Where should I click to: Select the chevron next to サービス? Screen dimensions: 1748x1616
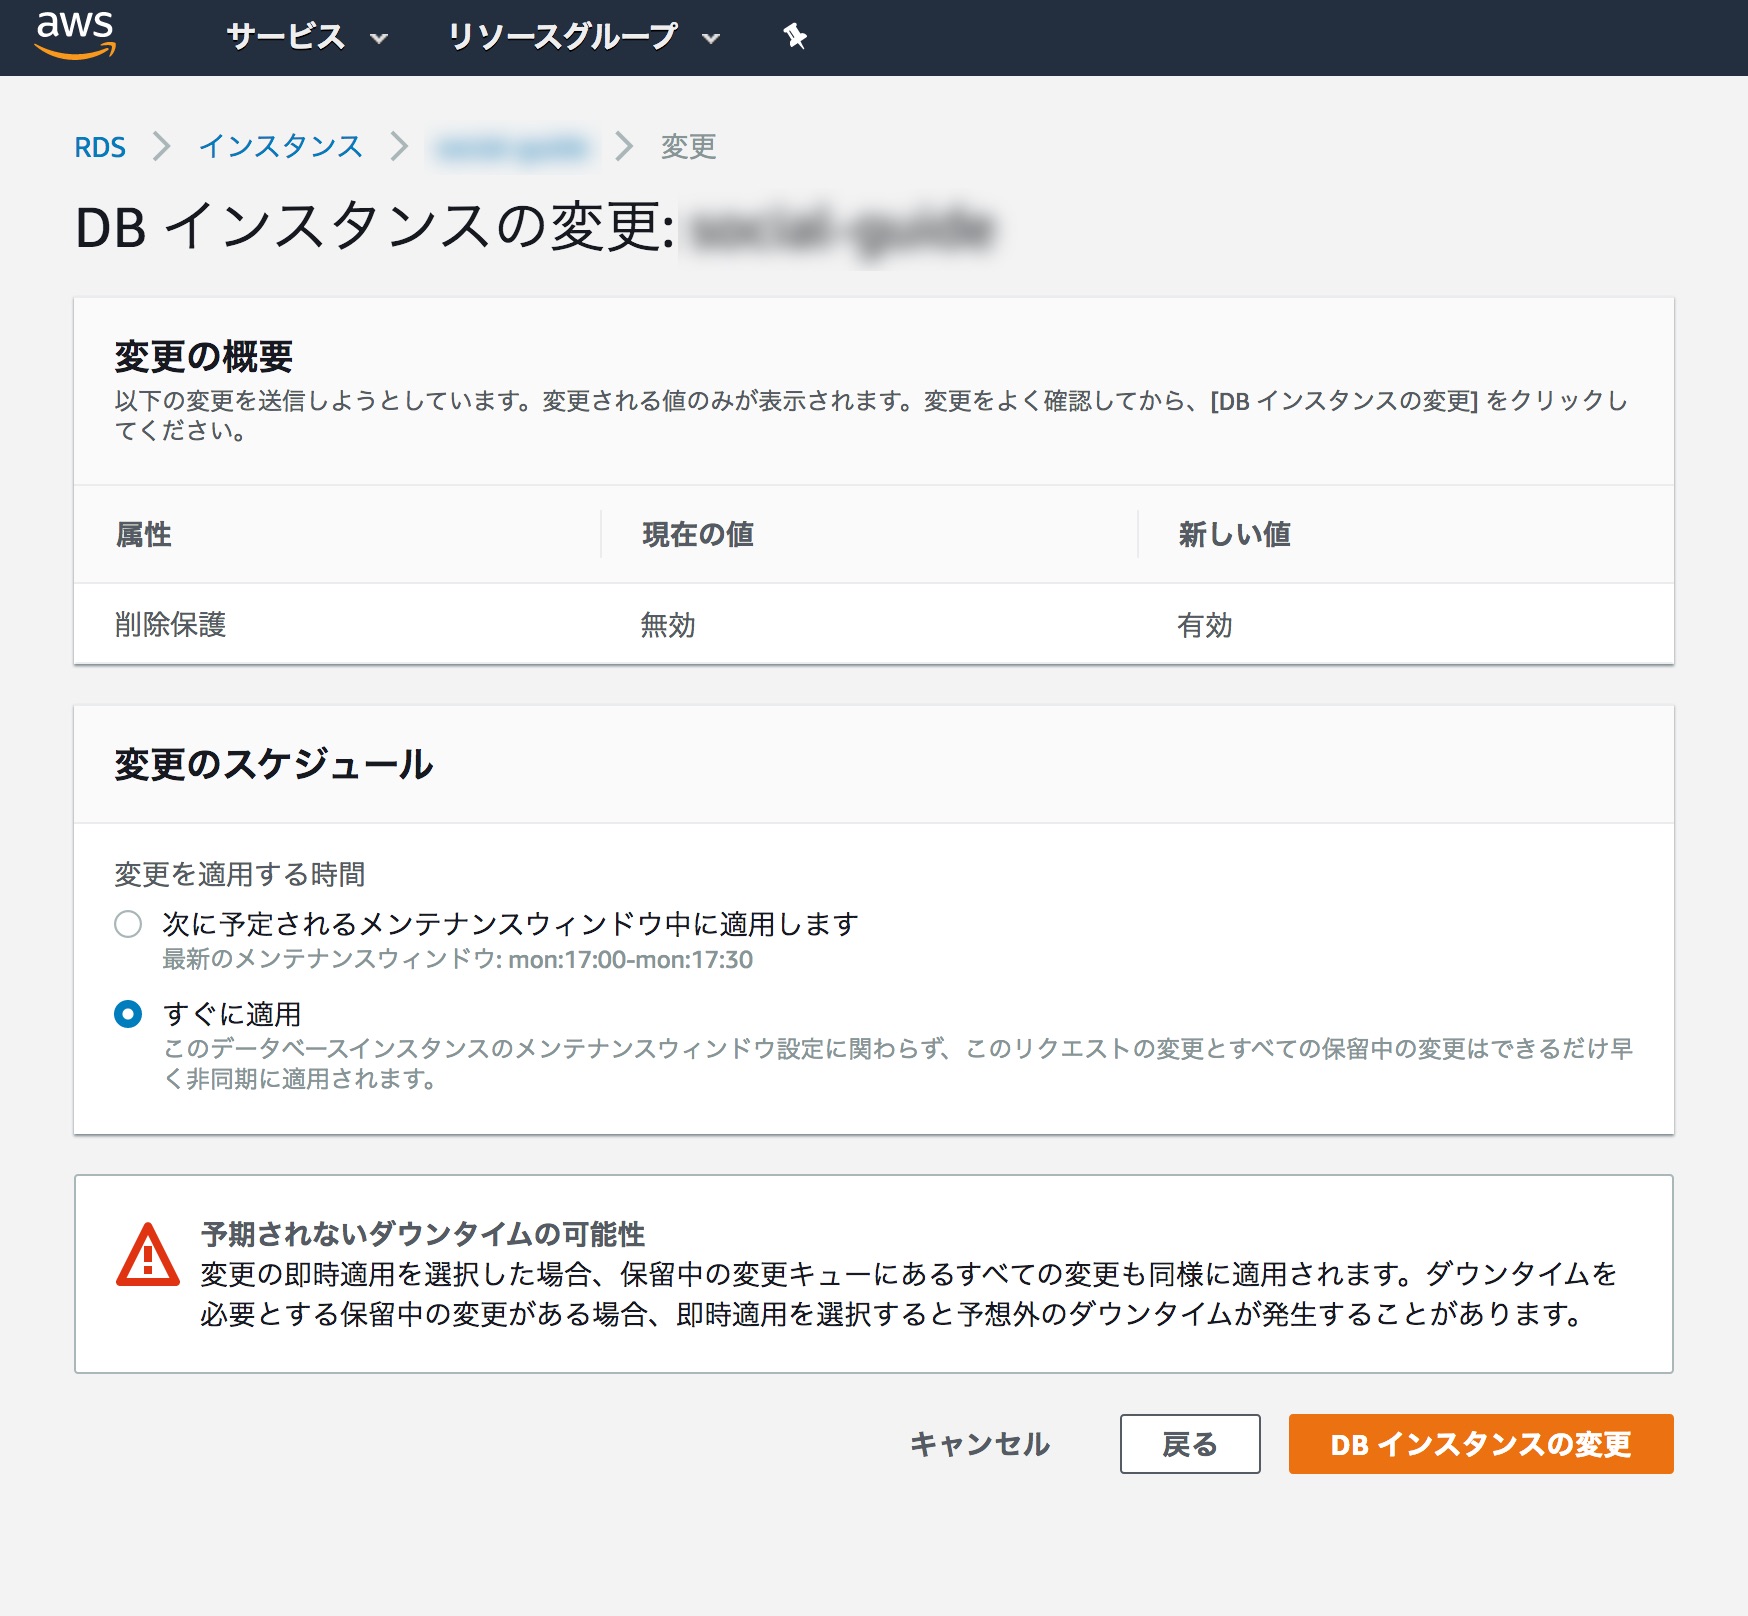[x=378, y=40]
